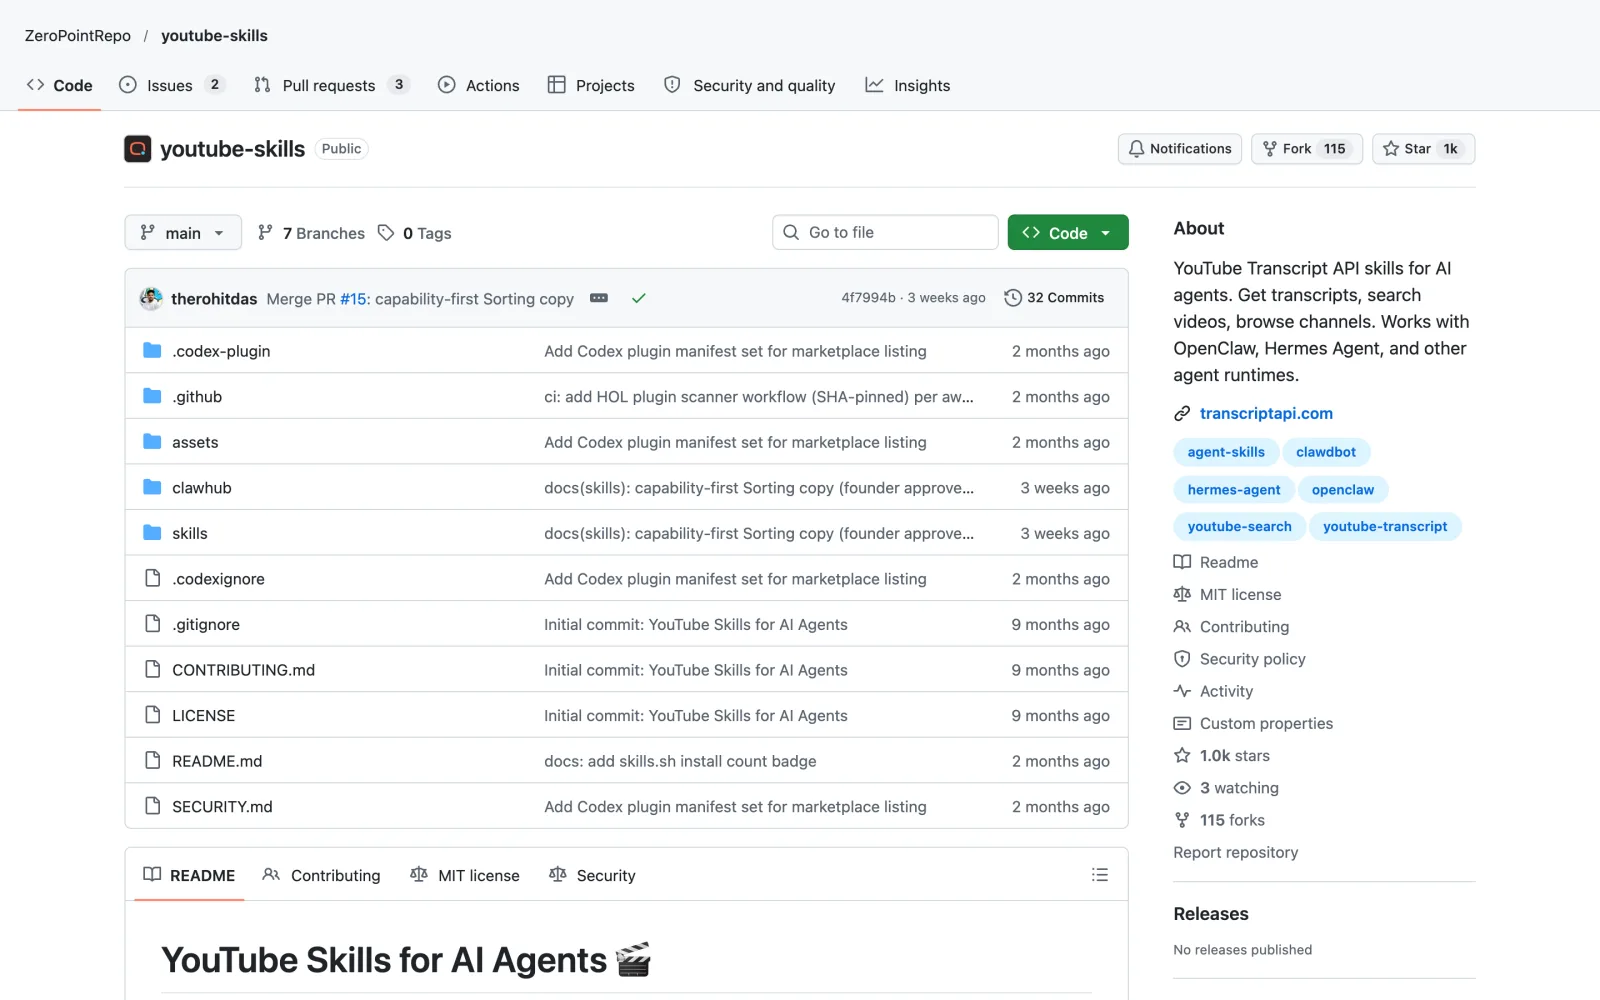Open the Custom properties sidebar link
The width and height of the screenshot is (1600, 1000).
(x=1254, y=723)
